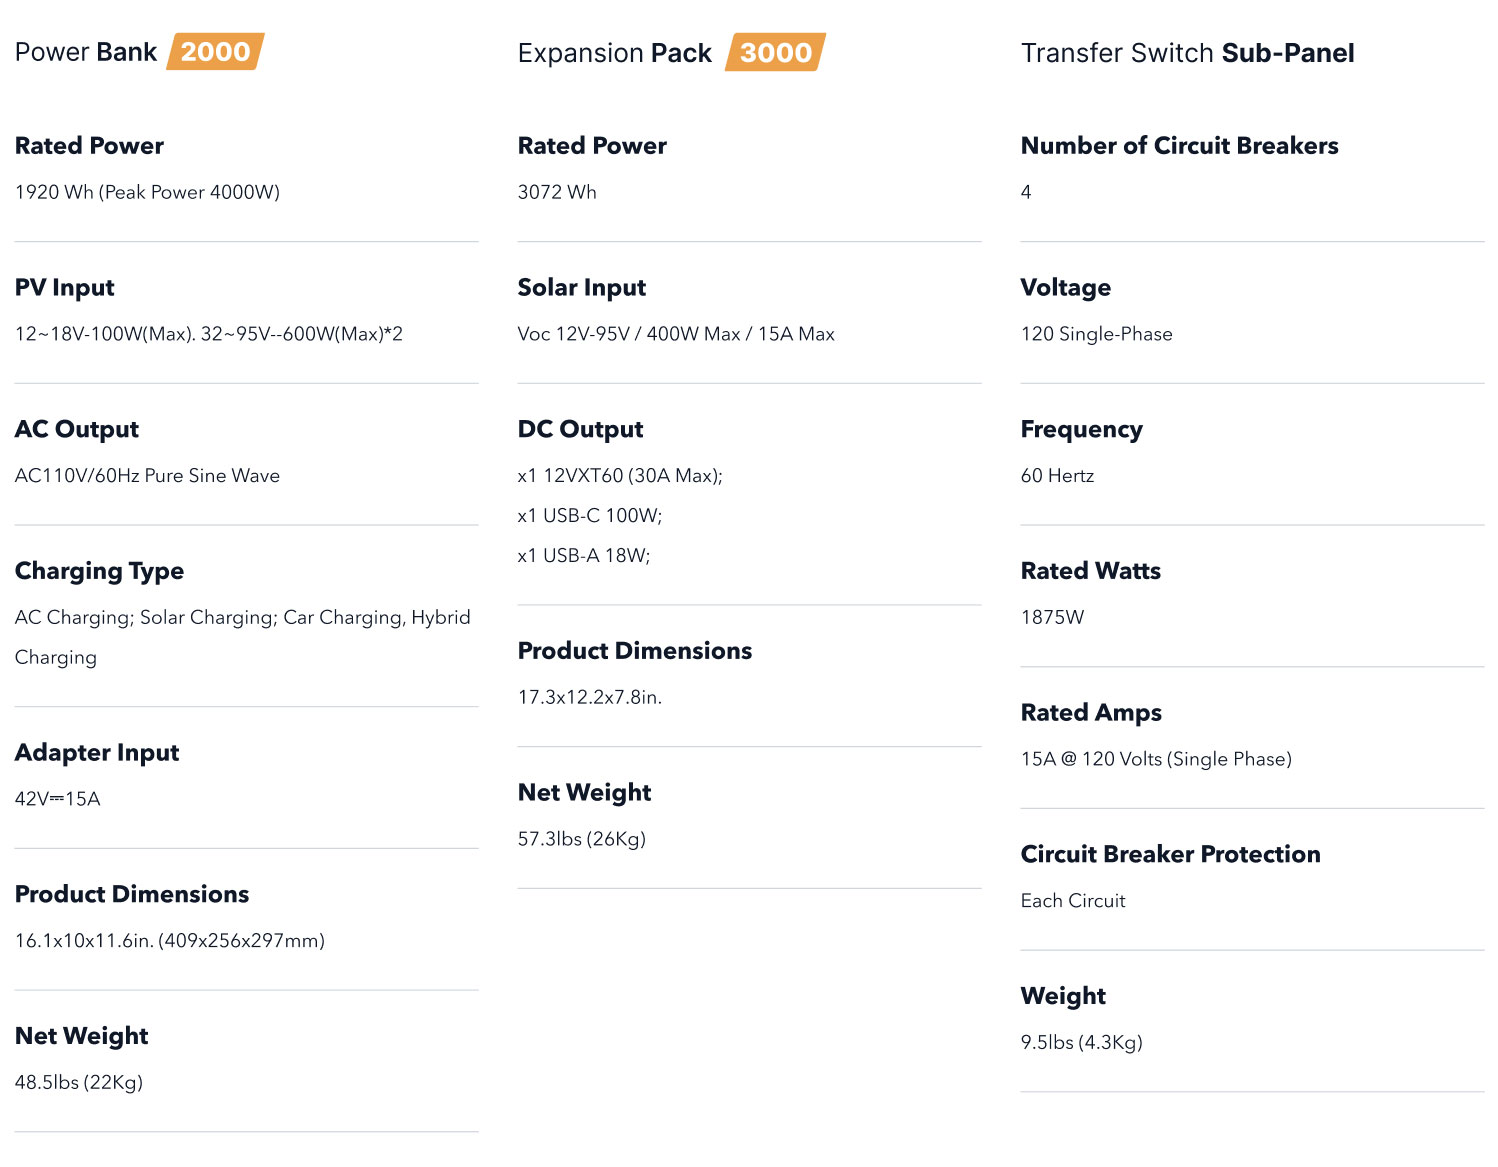Click the Rated Watts heading
This screenshot has width=1498, height=1167.
point(1091,571)
